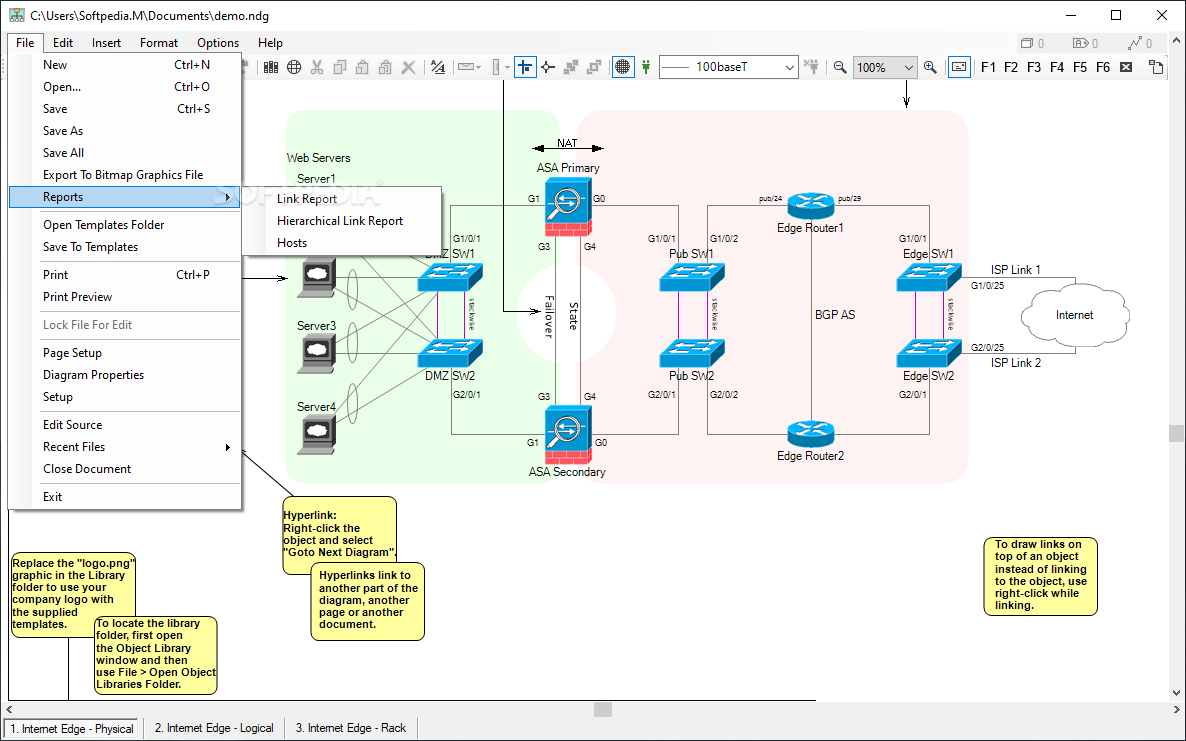
Task: Click the red X delete toolbar icon
Action: click(x=408, y=67)
